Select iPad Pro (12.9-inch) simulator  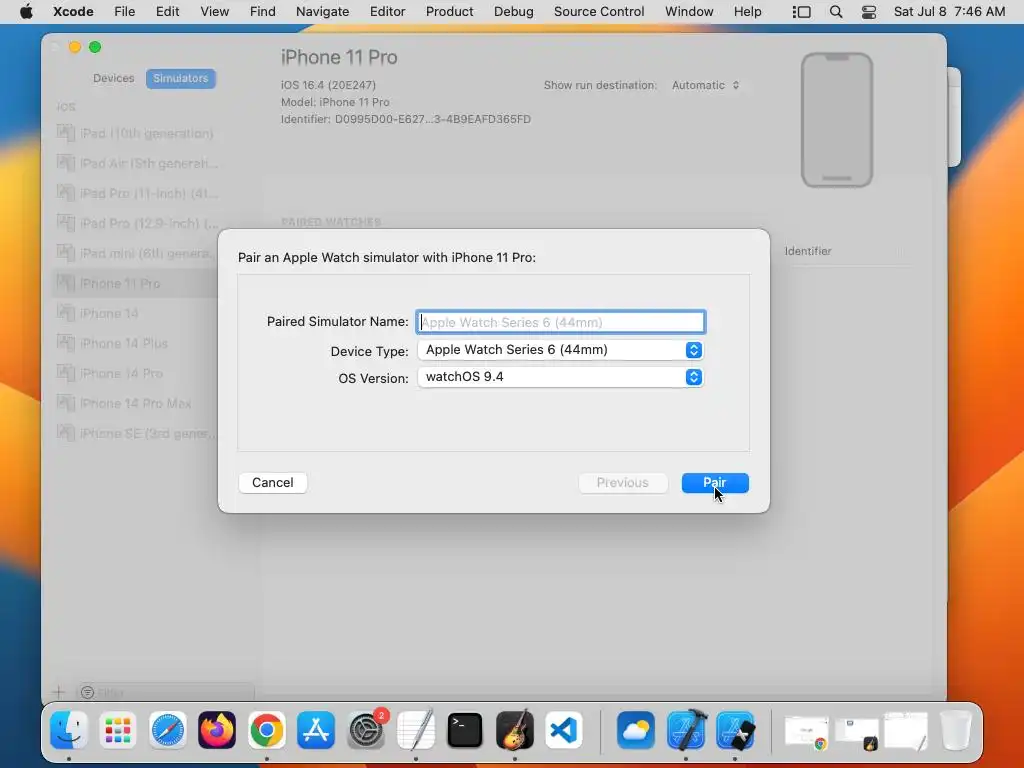[x=136, y=223]
